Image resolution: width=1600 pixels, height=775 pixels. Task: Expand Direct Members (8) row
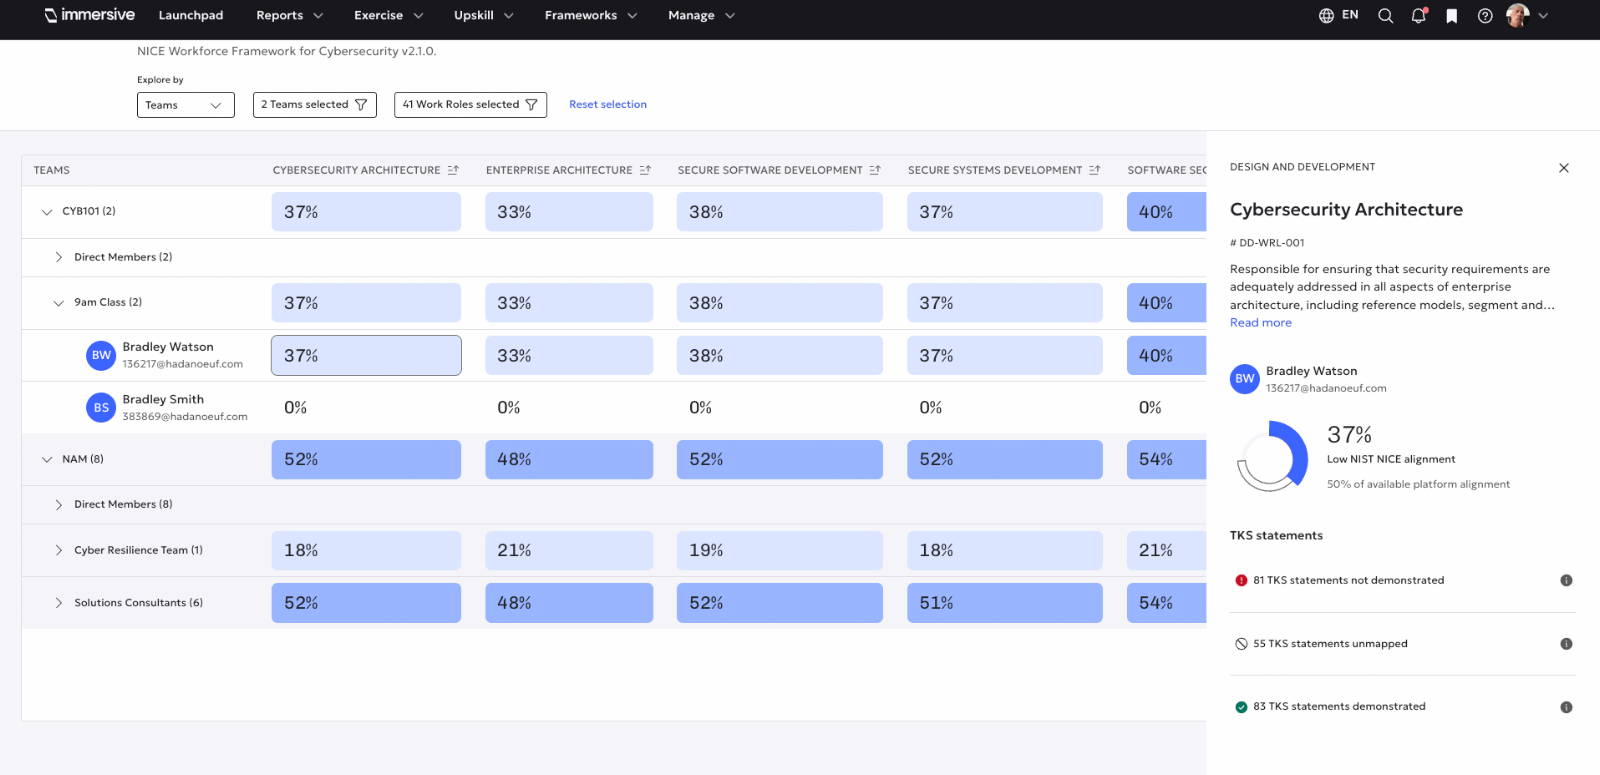click(58, 505)
